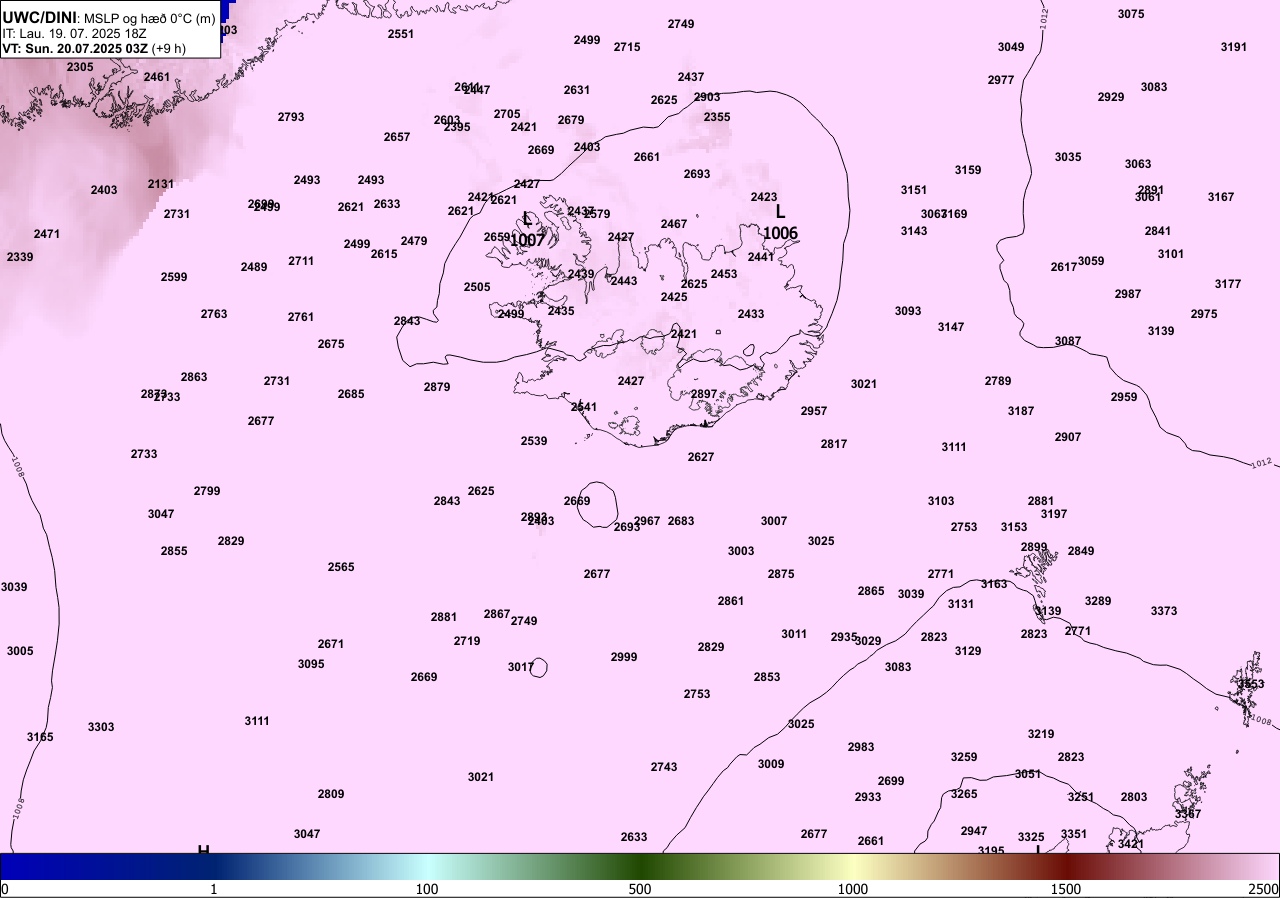Click the height value 3147
Screen dimensions: 1280x898
click(x=951, y=327)
